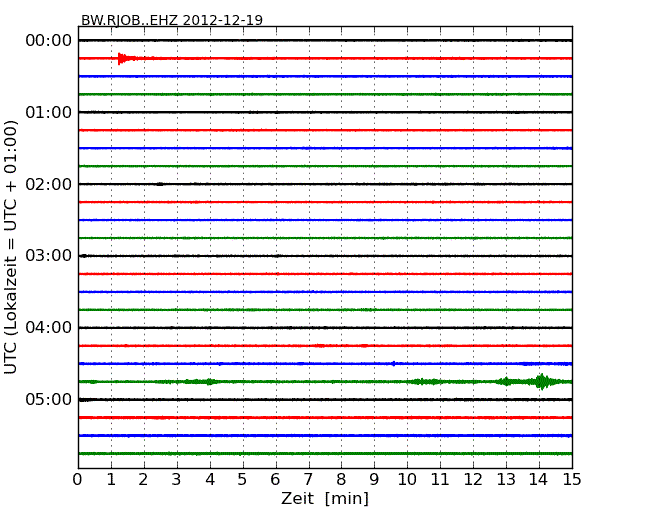Image resolution: width=650 pixels, height=520 pixels.
Task: Click x-axis tick label 2
Action: [x=144, y=479]
